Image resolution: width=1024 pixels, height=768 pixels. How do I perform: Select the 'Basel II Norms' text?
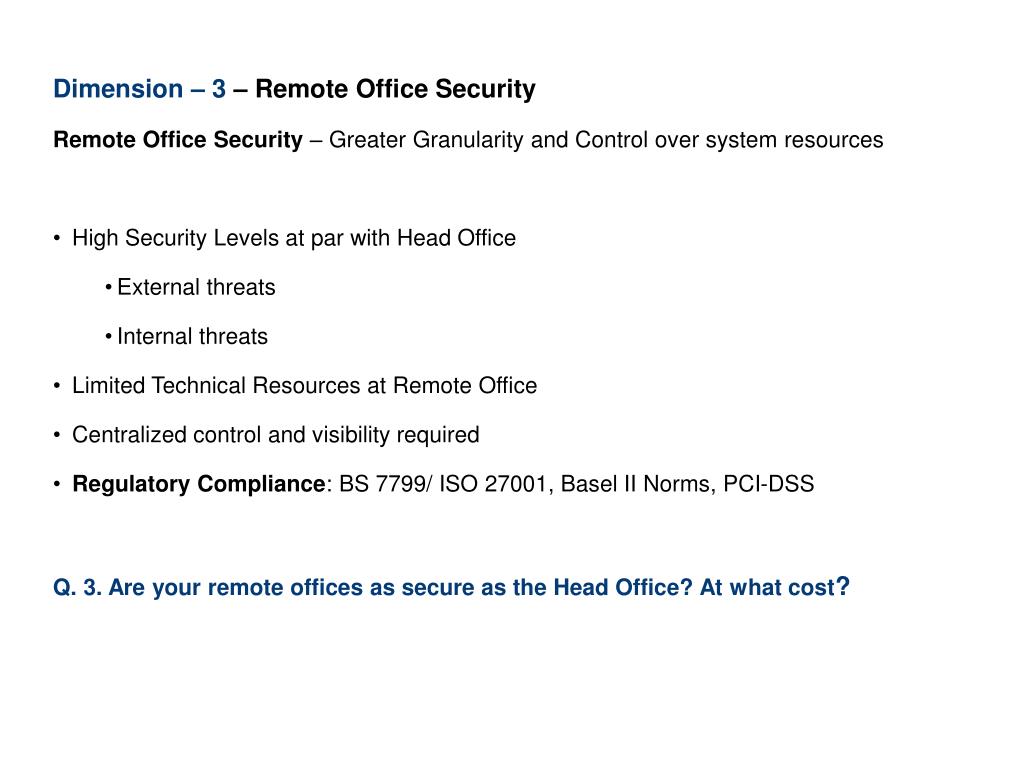pos(633,484)
